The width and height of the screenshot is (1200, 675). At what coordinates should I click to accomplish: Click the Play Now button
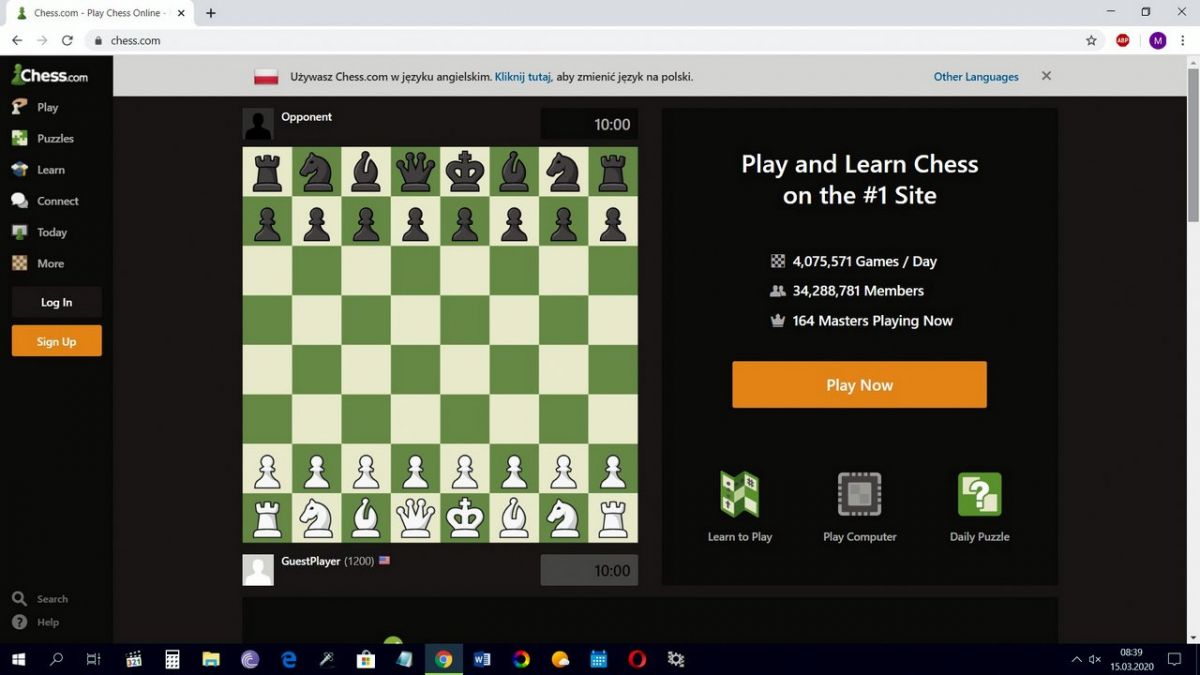[x=859, y=385]
